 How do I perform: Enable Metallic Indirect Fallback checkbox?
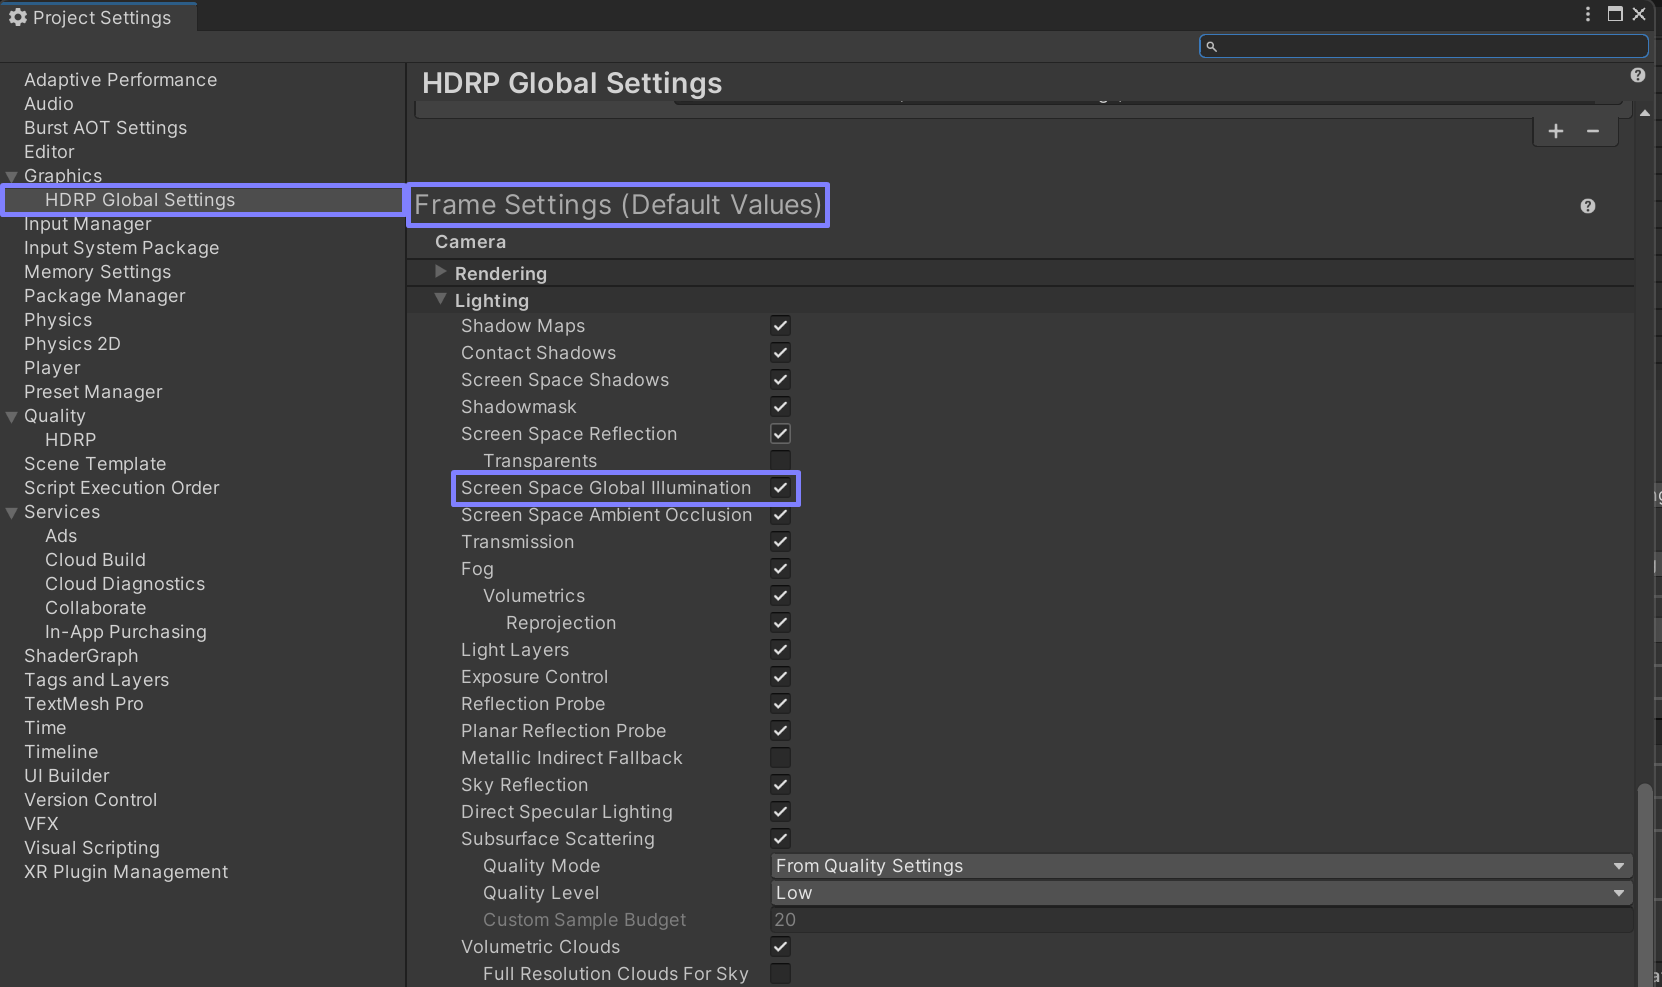(x=780, y=758)
